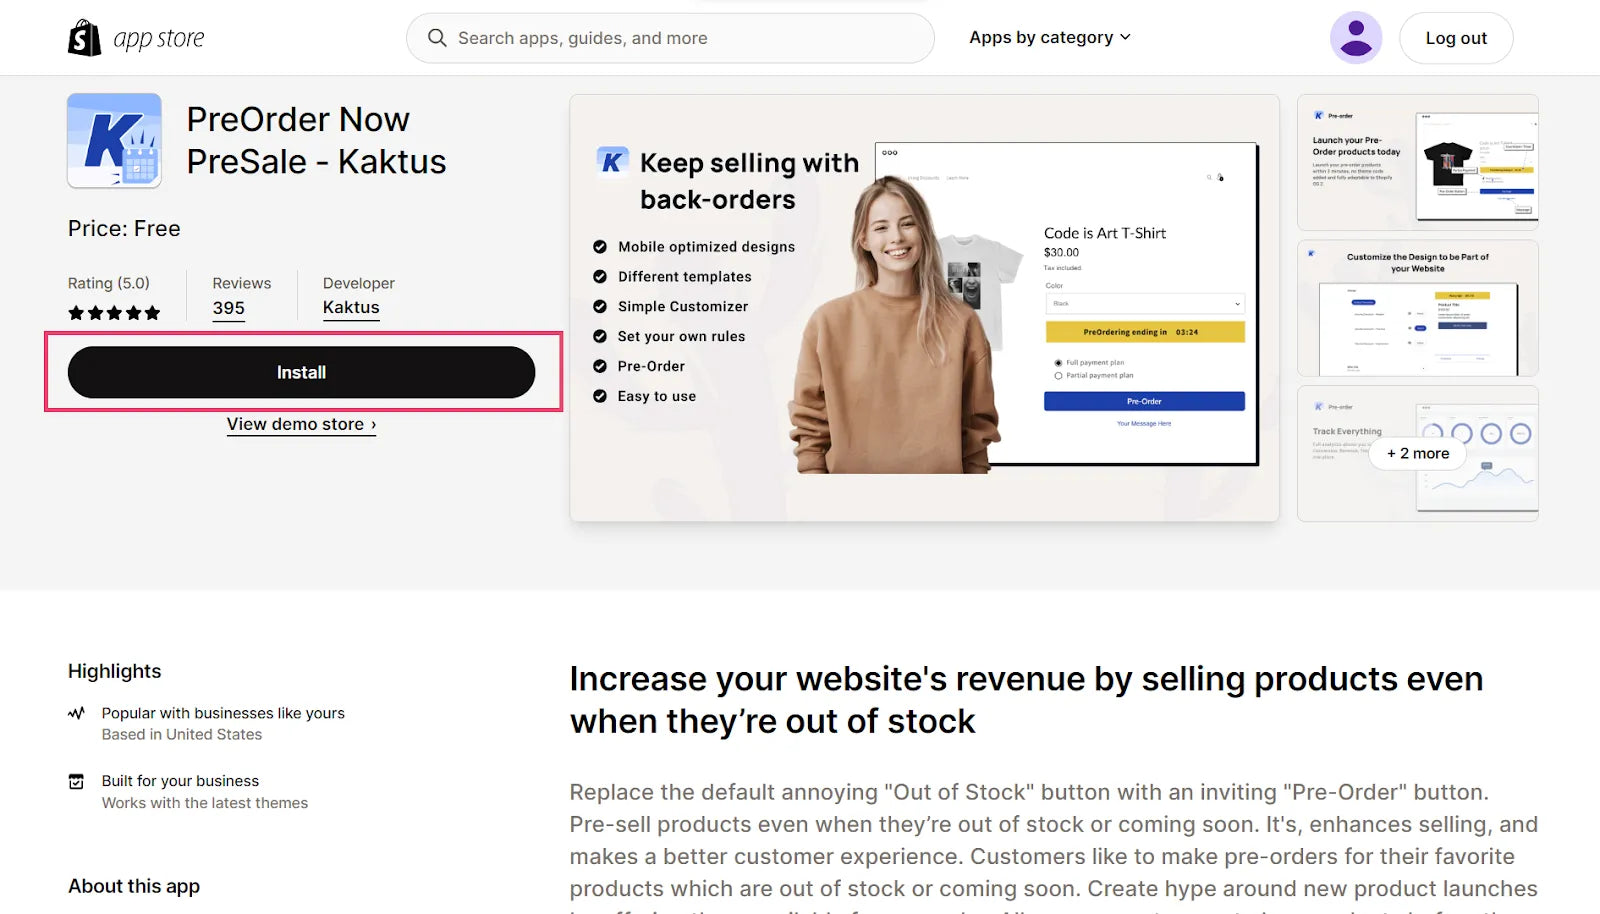Click the Kaktus K logo in main screenshot
This screenshot has width=1600, height=914.
(612, 161)
